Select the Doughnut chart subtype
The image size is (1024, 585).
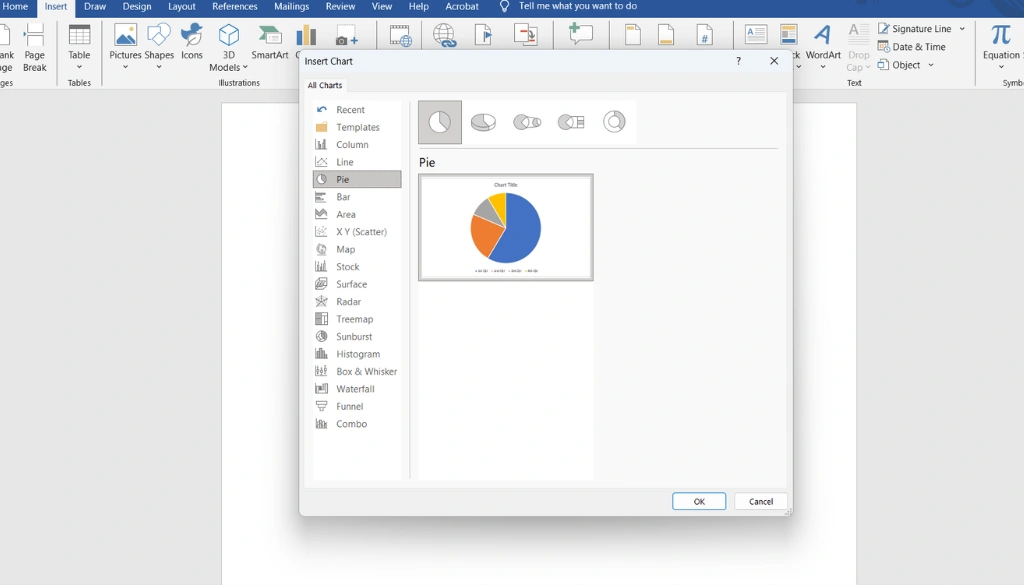[x=613, y=120]
